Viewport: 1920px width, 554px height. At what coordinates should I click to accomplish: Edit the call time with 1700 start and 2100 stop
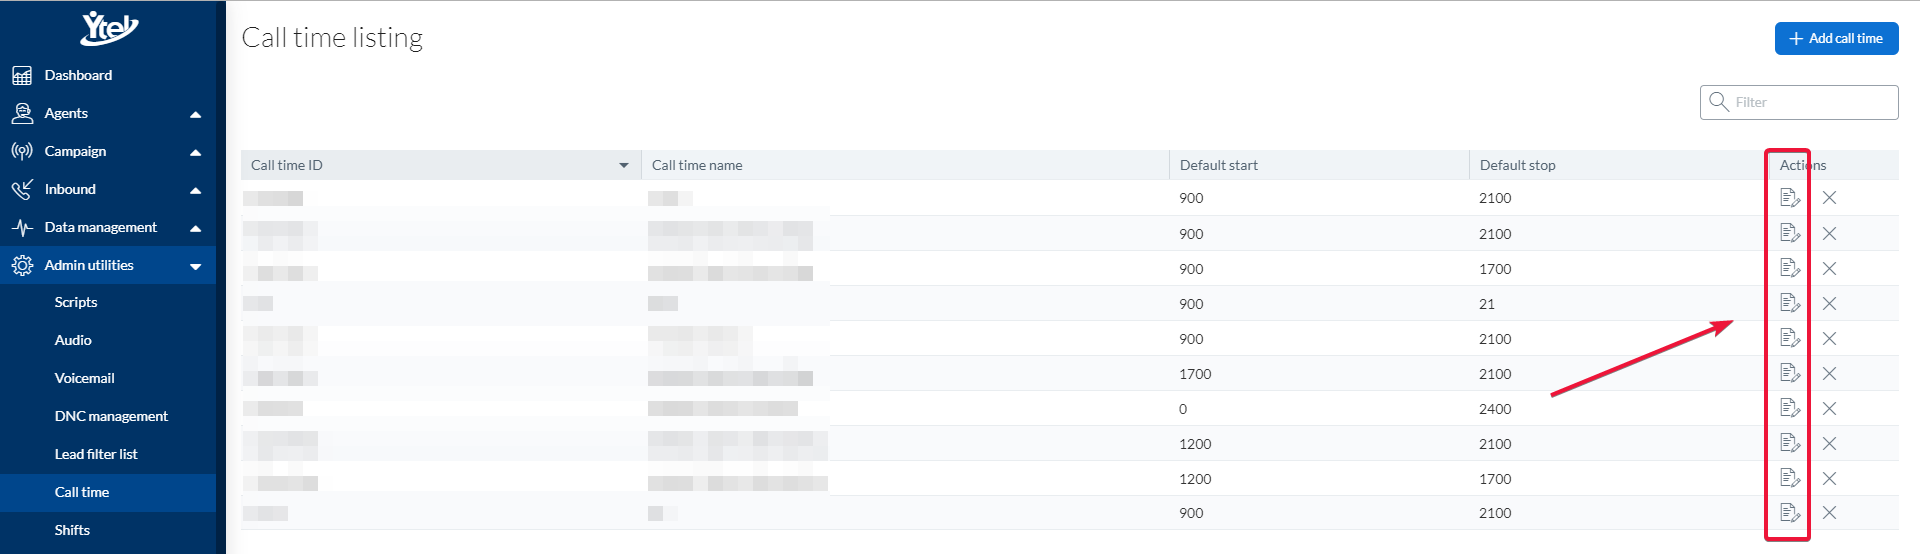pos(1790,373)
